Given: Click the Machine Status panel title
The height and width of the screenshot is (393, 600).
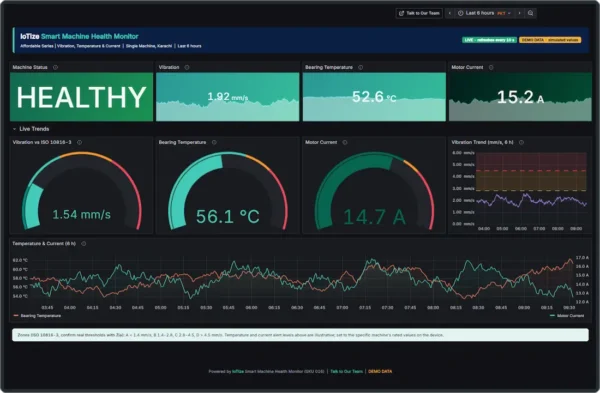Looking at the screenshot, I should 30,67.
